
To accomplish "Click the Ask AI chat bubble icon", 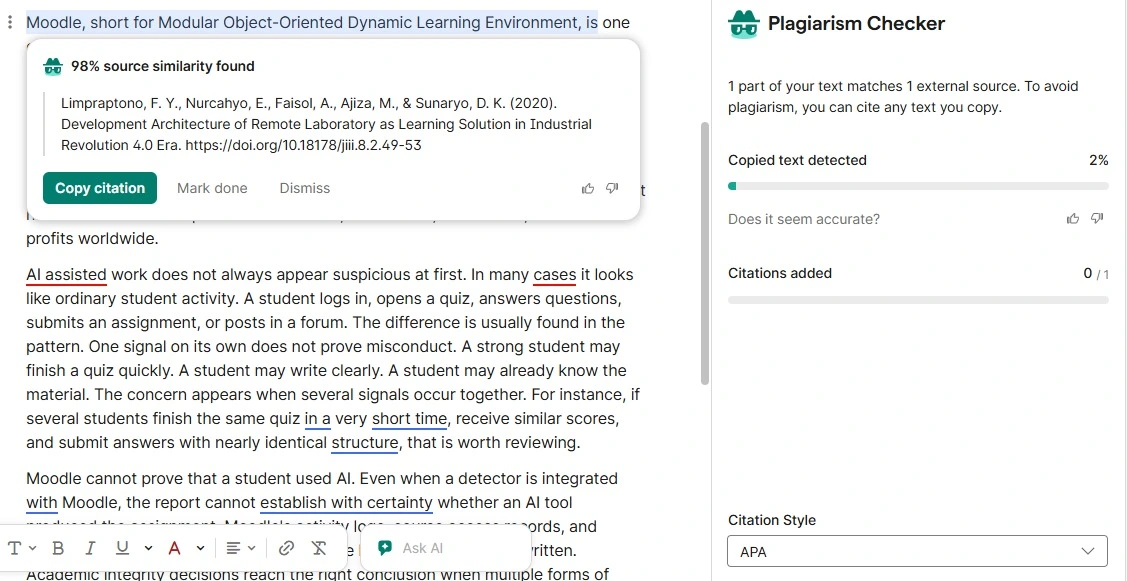I will pos(385,549).
